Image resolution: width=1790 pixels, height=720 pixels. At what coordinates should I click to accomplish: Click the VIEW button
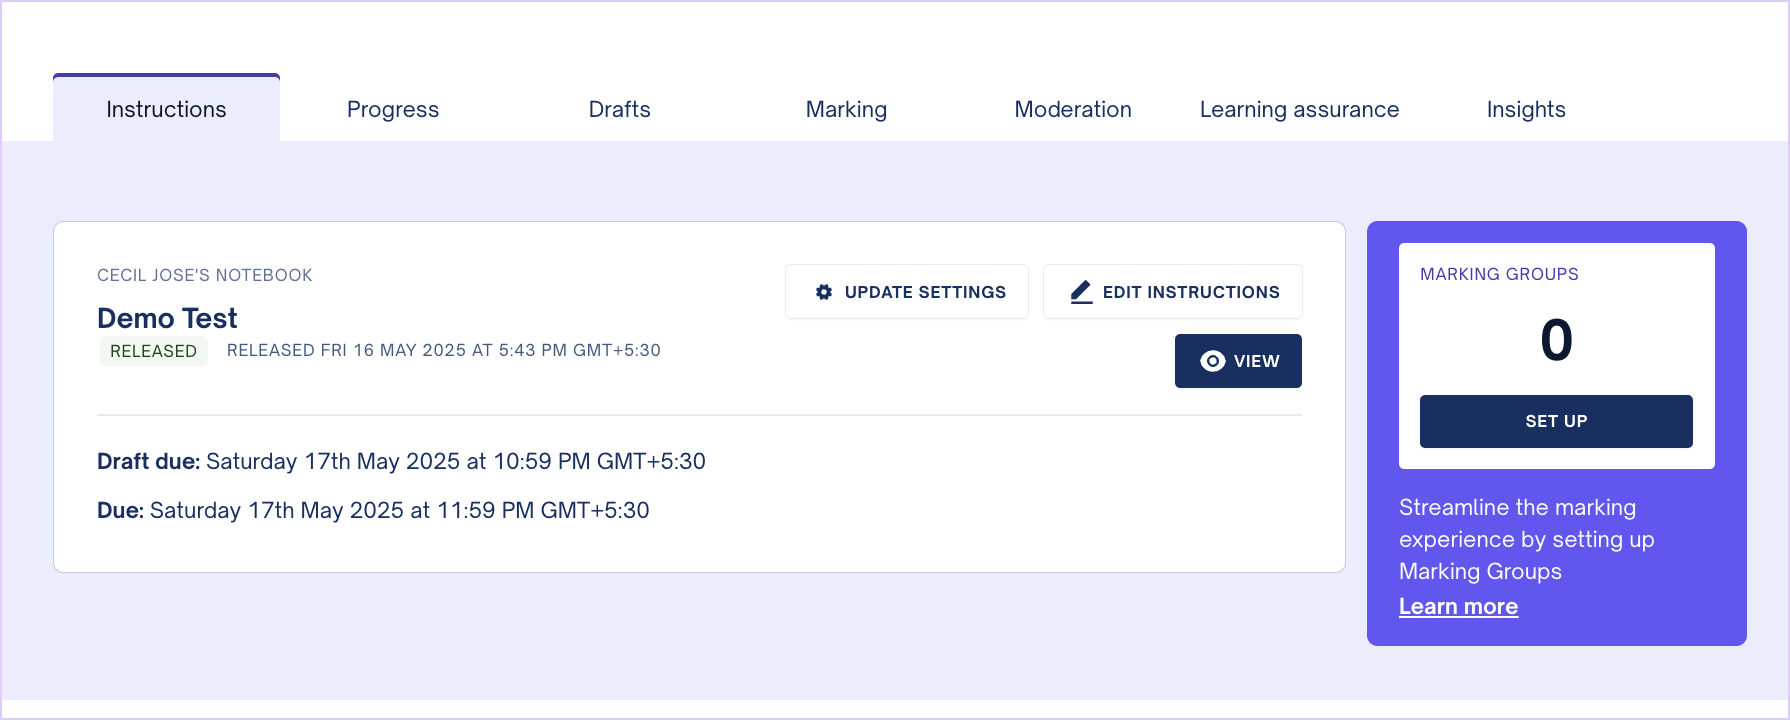1238,361
